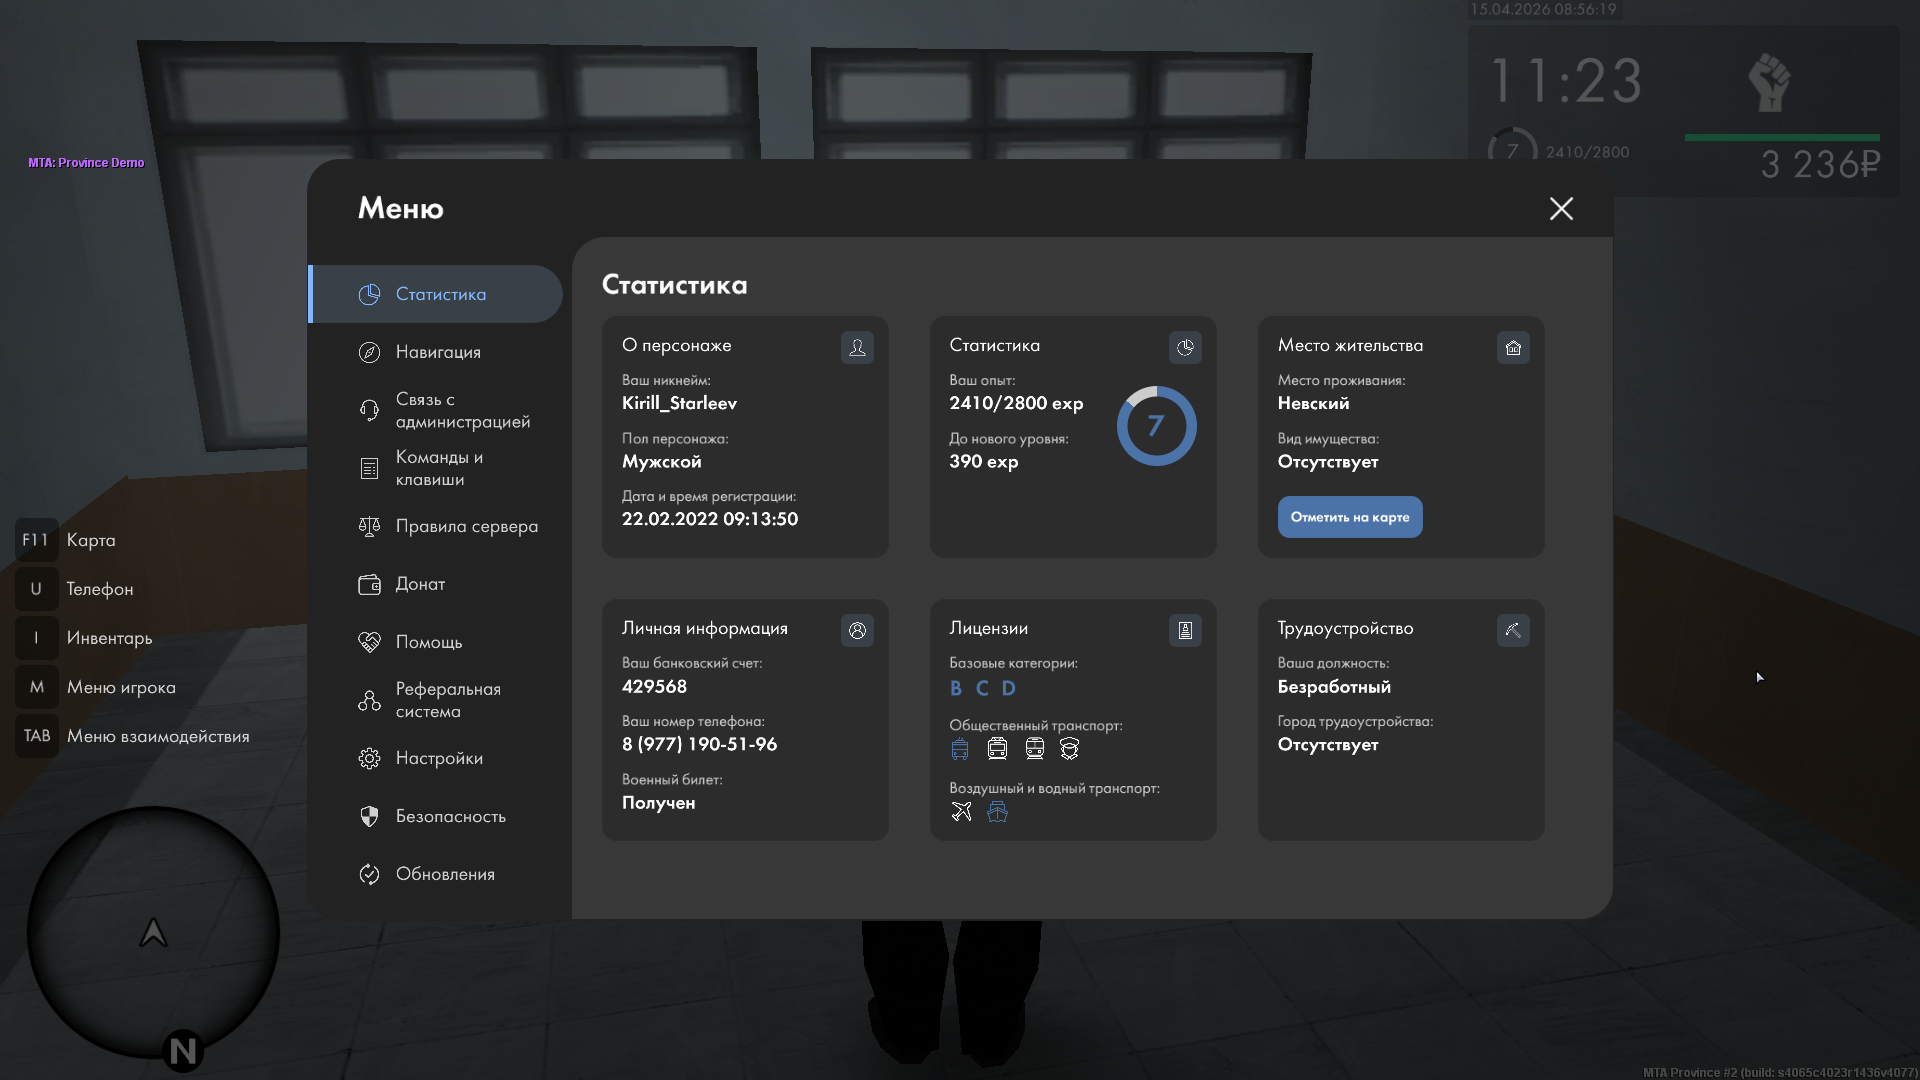
Task: Click the pickaxe icon in Трудоустройство card
Action: coord(1513,630)
